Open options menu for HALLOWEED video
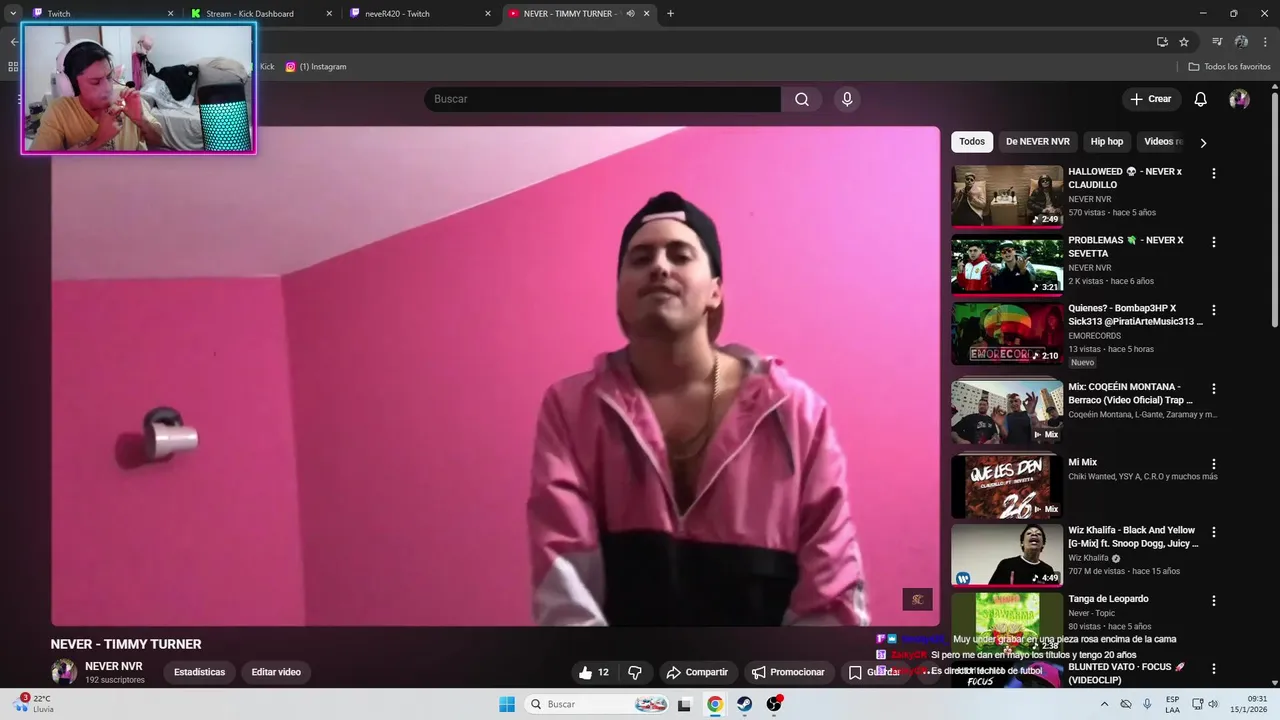The width and height of the screenshot is (1280, 720). tap(1214, 173)
